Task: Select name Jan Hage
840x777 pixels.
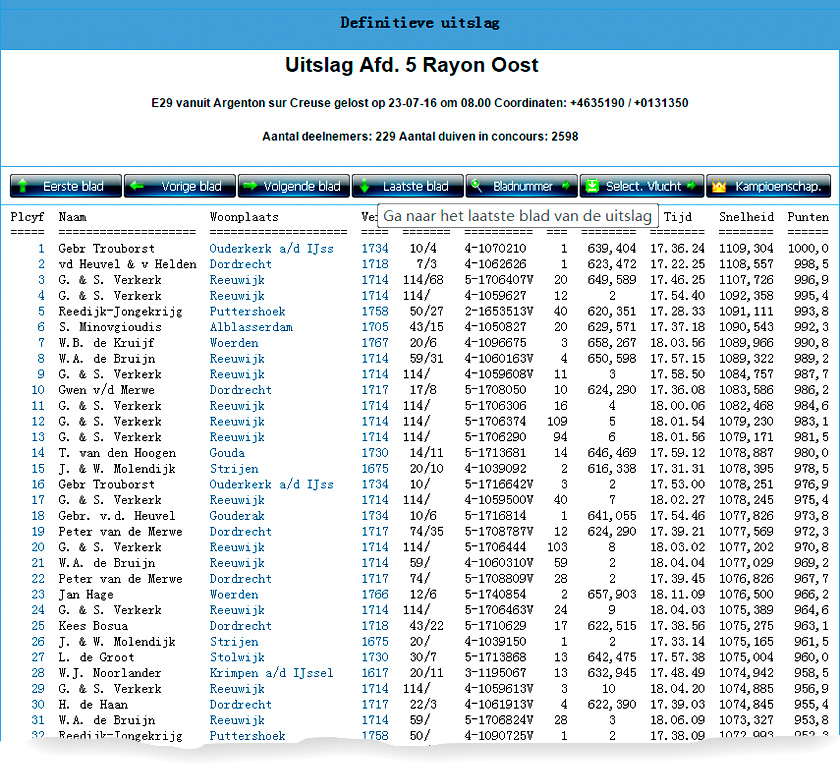Action: [x=86, y=595]
